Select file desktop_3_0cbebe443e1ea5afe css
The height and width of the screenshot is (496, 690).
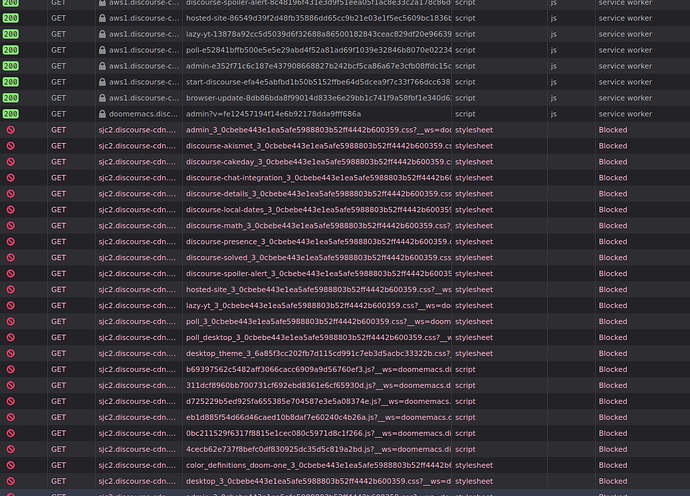pos(318,481)
